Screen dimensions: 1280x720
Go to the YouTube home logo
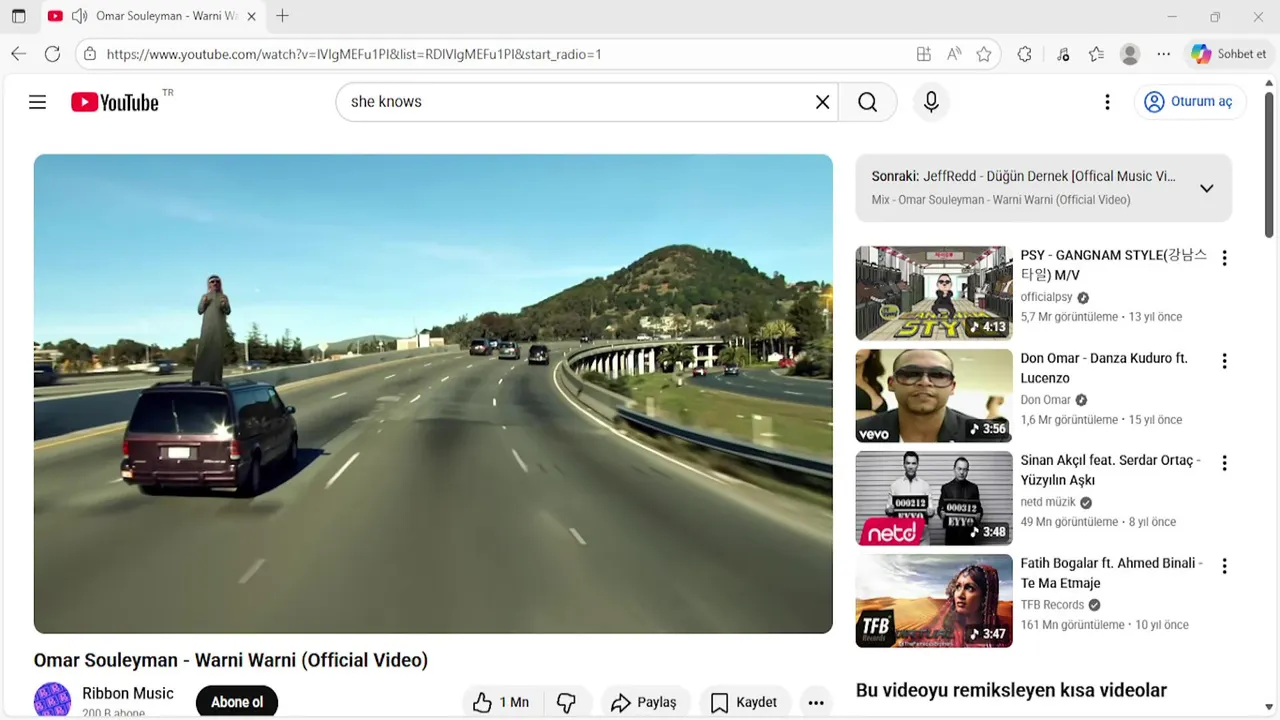point(115,102)
